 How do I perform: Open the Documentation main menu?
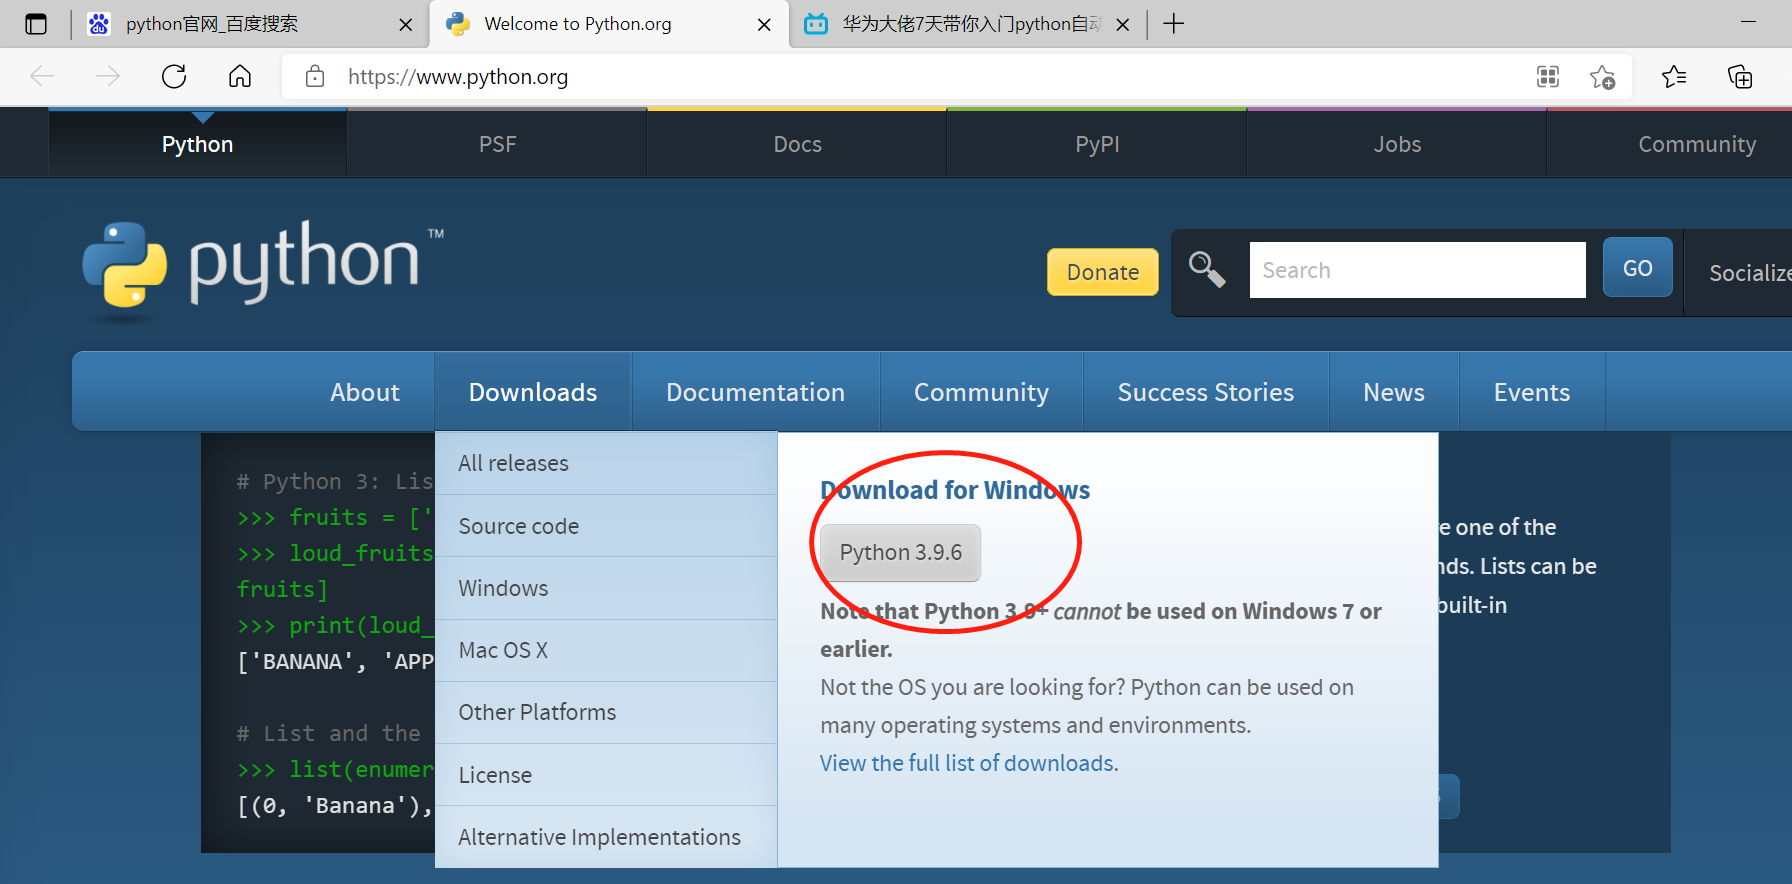pyautogui.click(x=755, y=392)
